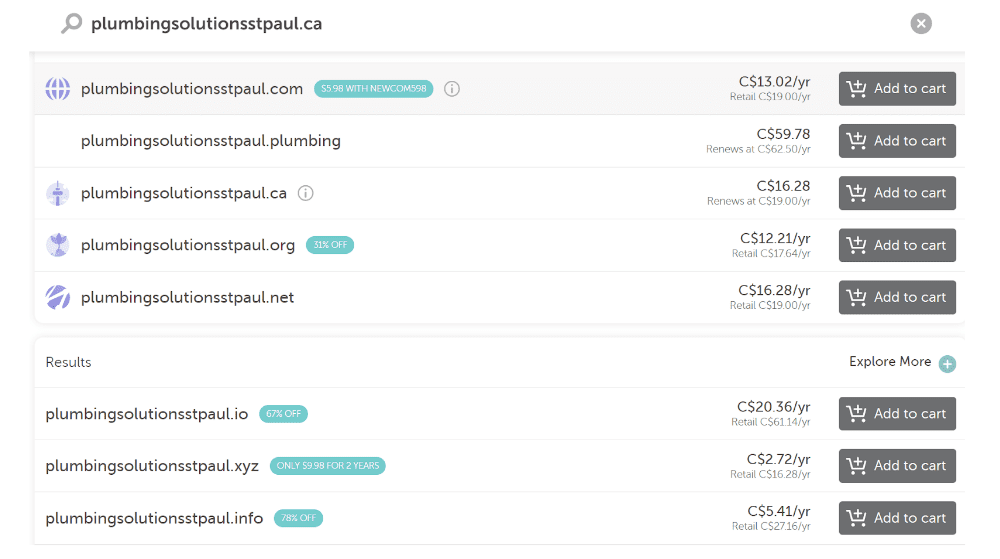The height and width of the screenshot is (559, 1000).
Task: Click the info icon beside the .com domain
Action: click(452, 89)
